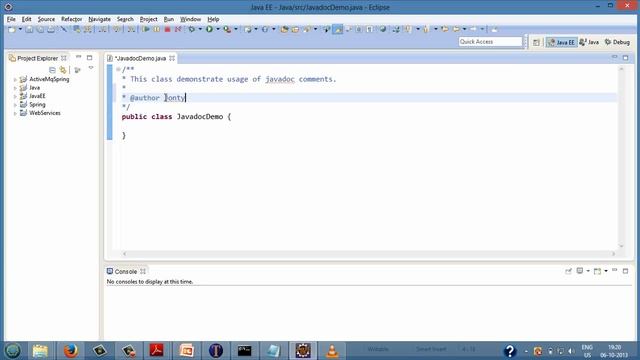Open Adobe Reader from the taskbar
Screen dimensions: 640x360
coord(157,351)
